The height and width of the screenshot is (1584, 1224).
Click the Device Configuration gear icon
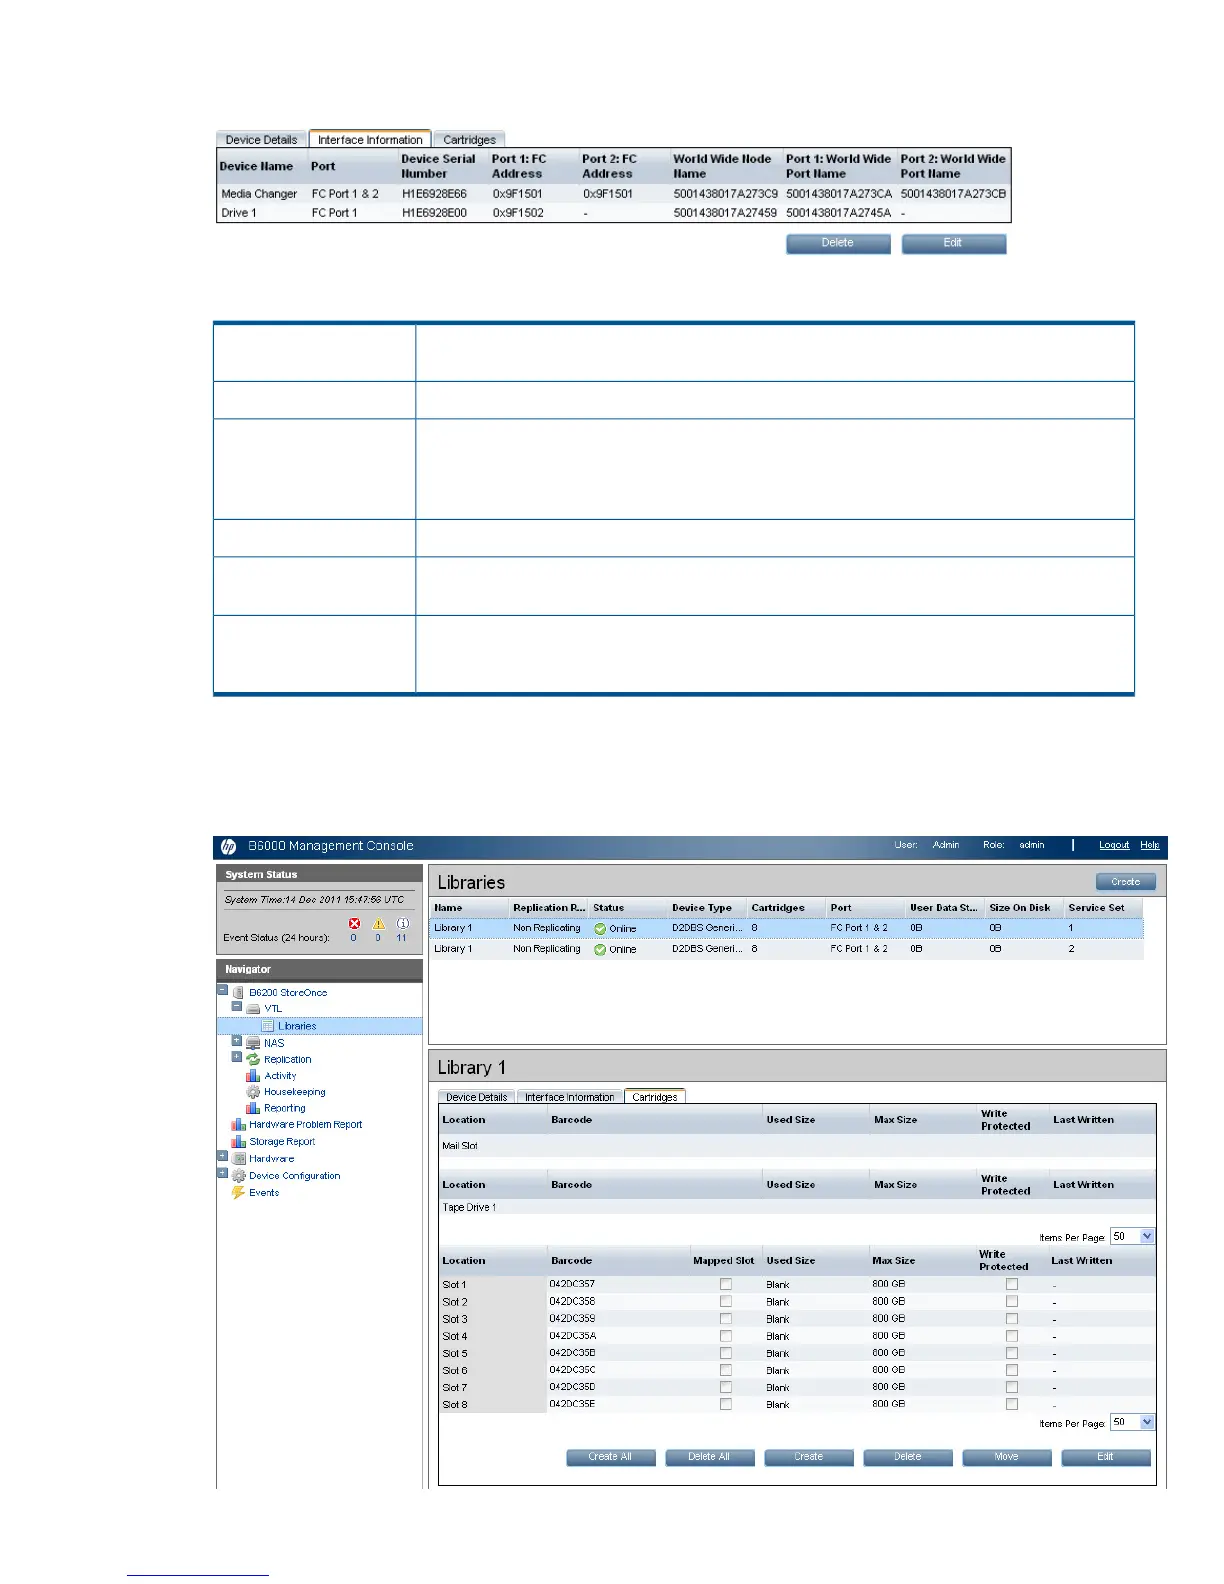coord(238,1175)
